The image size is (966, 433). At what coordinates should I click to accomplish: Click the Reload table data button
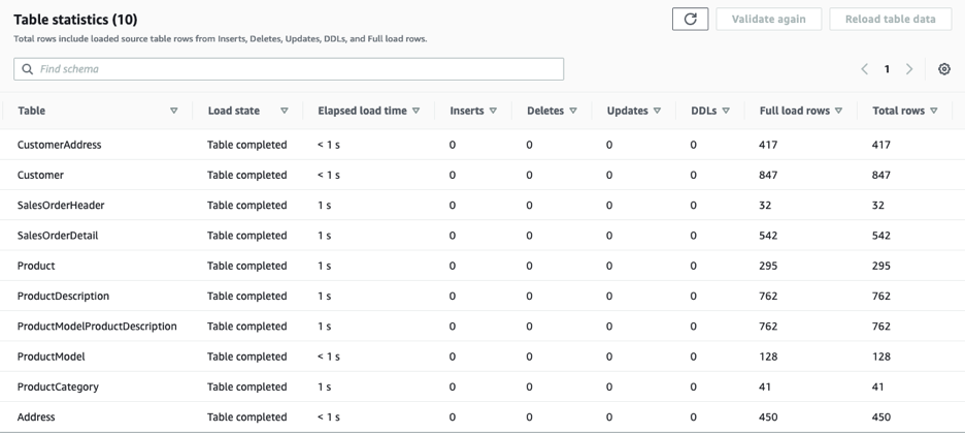890,19
